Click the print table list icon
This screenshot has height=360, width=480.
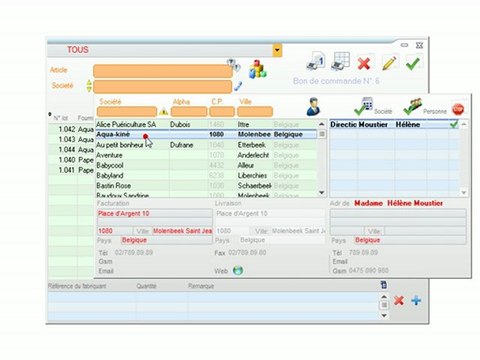pyautogui.click(x=341, y=61)
